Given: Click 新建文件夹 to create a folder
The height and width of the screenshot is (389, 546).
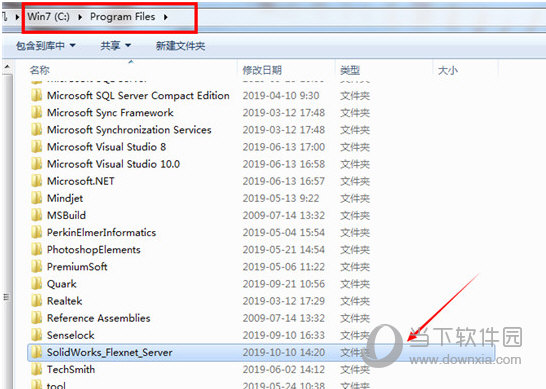Looking at the screenshot, I should (x=180, y=46).
